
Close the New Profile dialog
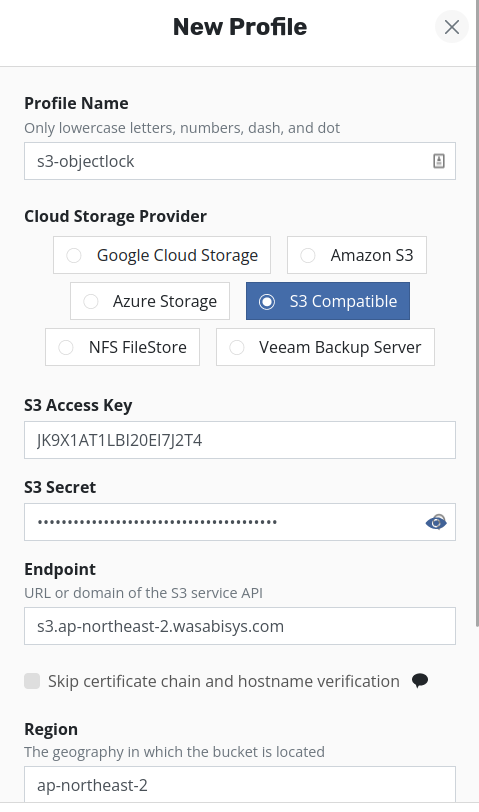tap(452, 27)
